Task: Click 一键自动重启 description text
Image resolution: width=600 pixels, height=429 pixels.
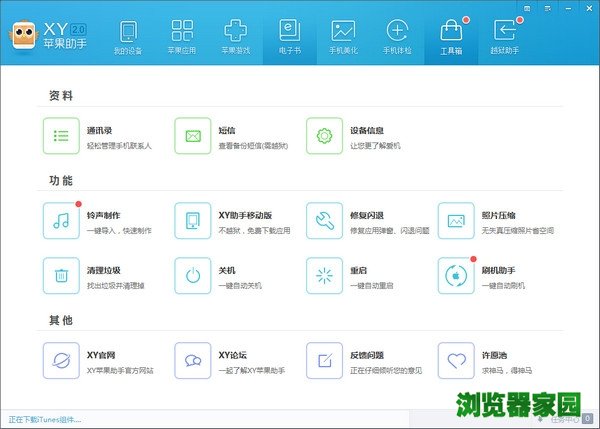Action: click(x=372, y=285)
